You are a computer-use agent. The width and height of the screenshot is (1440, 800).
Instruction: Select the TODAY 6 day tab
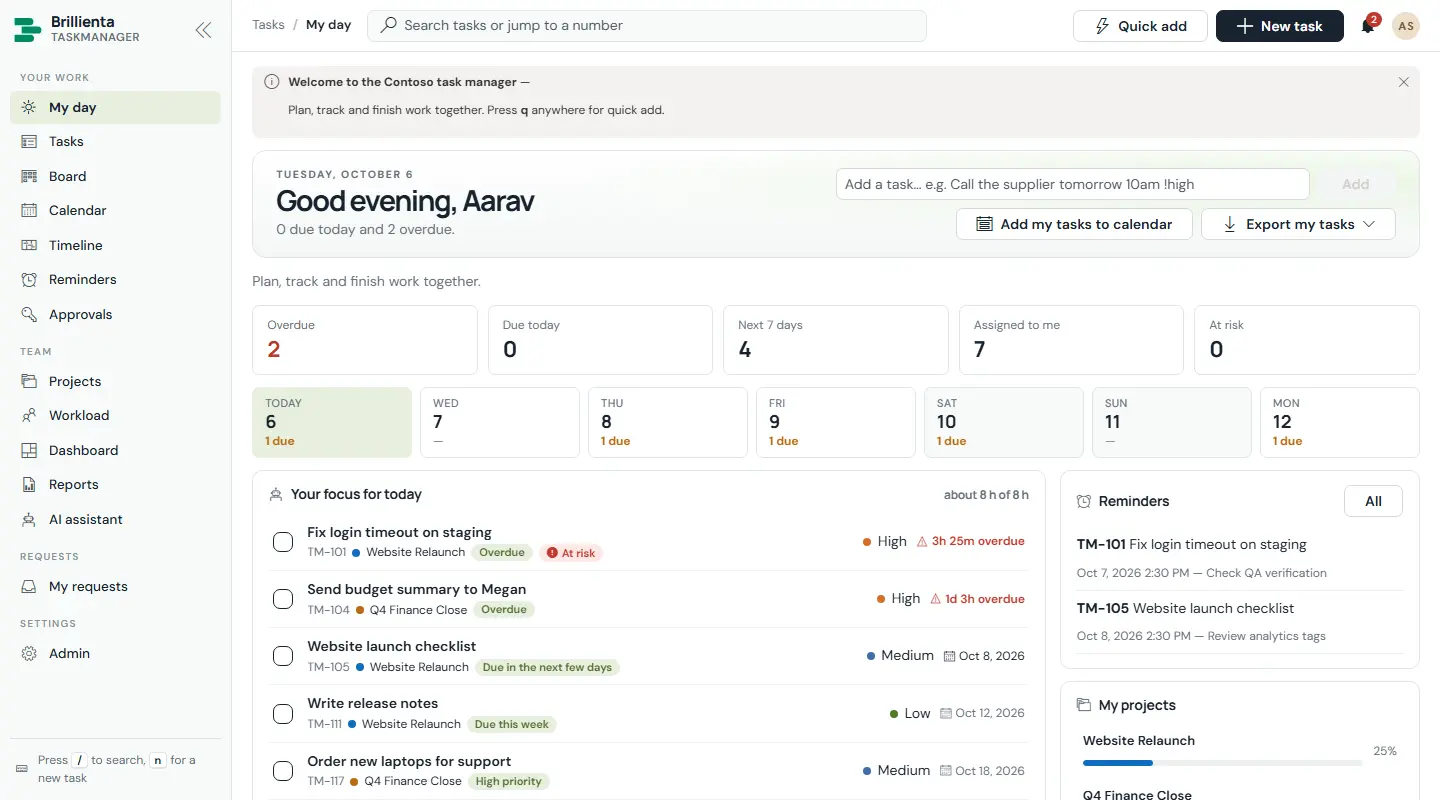[x=332, y=422]
